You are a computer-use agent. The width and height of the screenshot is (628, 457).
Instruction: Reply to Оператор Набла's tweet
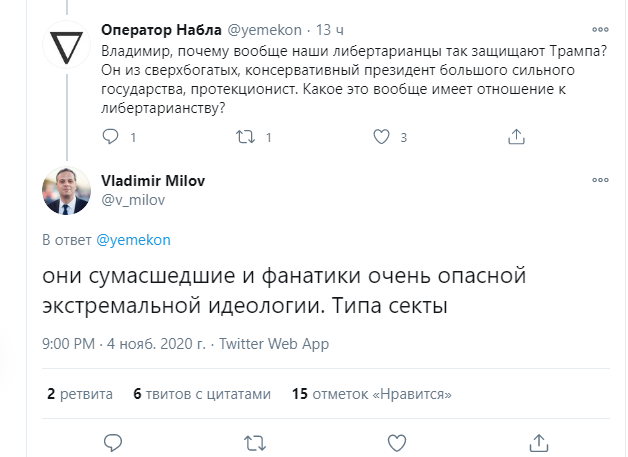pyautogui.click(x=113, y=136)
